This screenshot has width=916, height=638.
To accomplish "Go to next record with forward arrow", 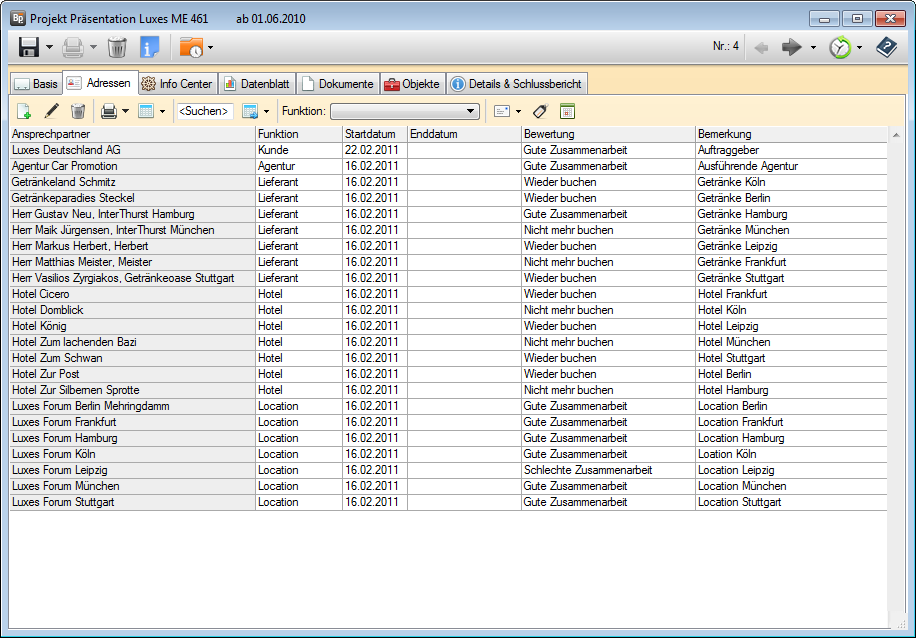I will (x=792, y=47).
